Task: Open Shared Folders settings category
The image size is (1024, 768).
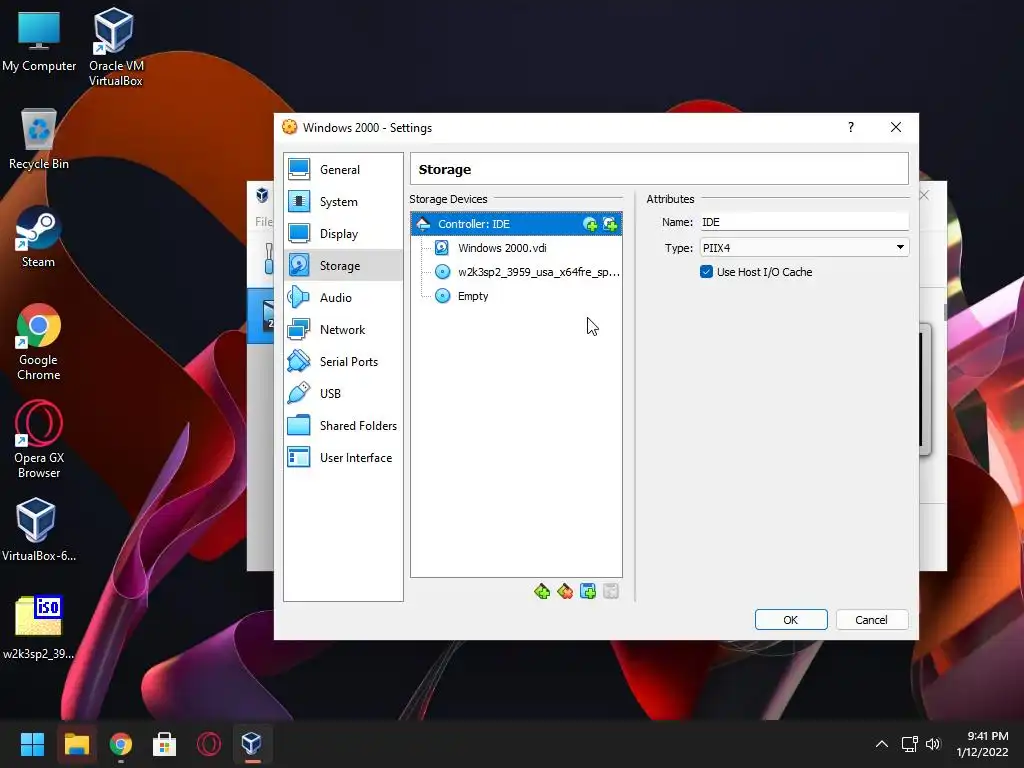Action: 344,426
